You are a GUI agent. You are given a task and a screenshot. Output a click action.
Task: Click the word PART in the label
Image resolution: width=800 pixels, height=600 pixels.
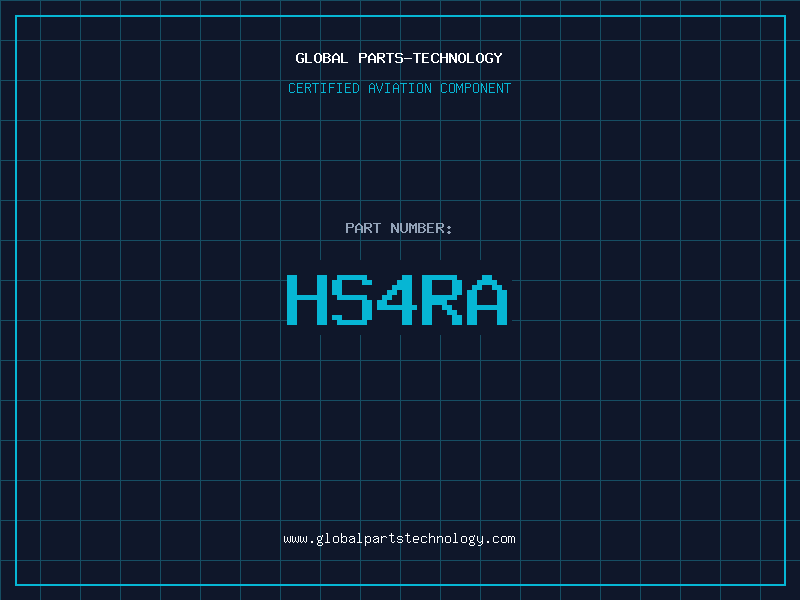tap(363, 228)
